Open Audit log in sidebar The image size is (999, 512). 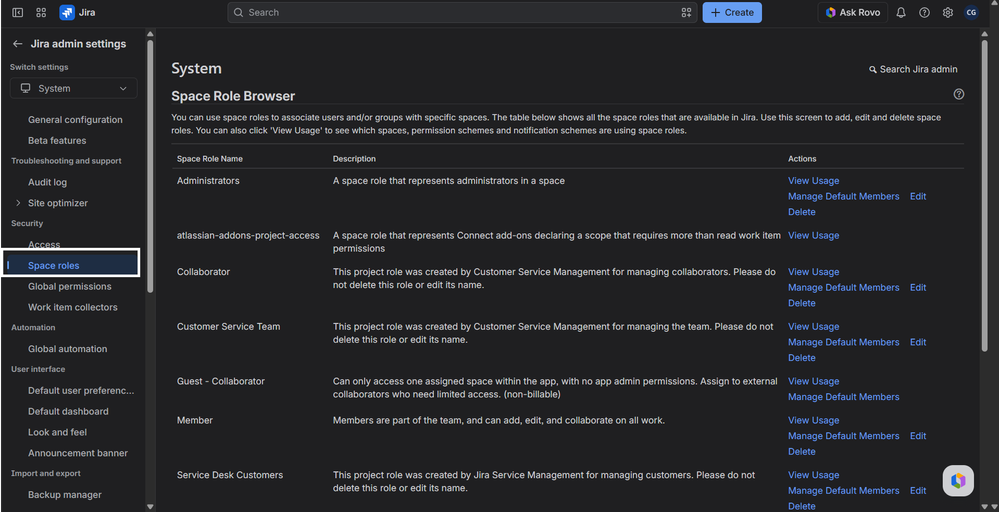[x=47, y=182]
